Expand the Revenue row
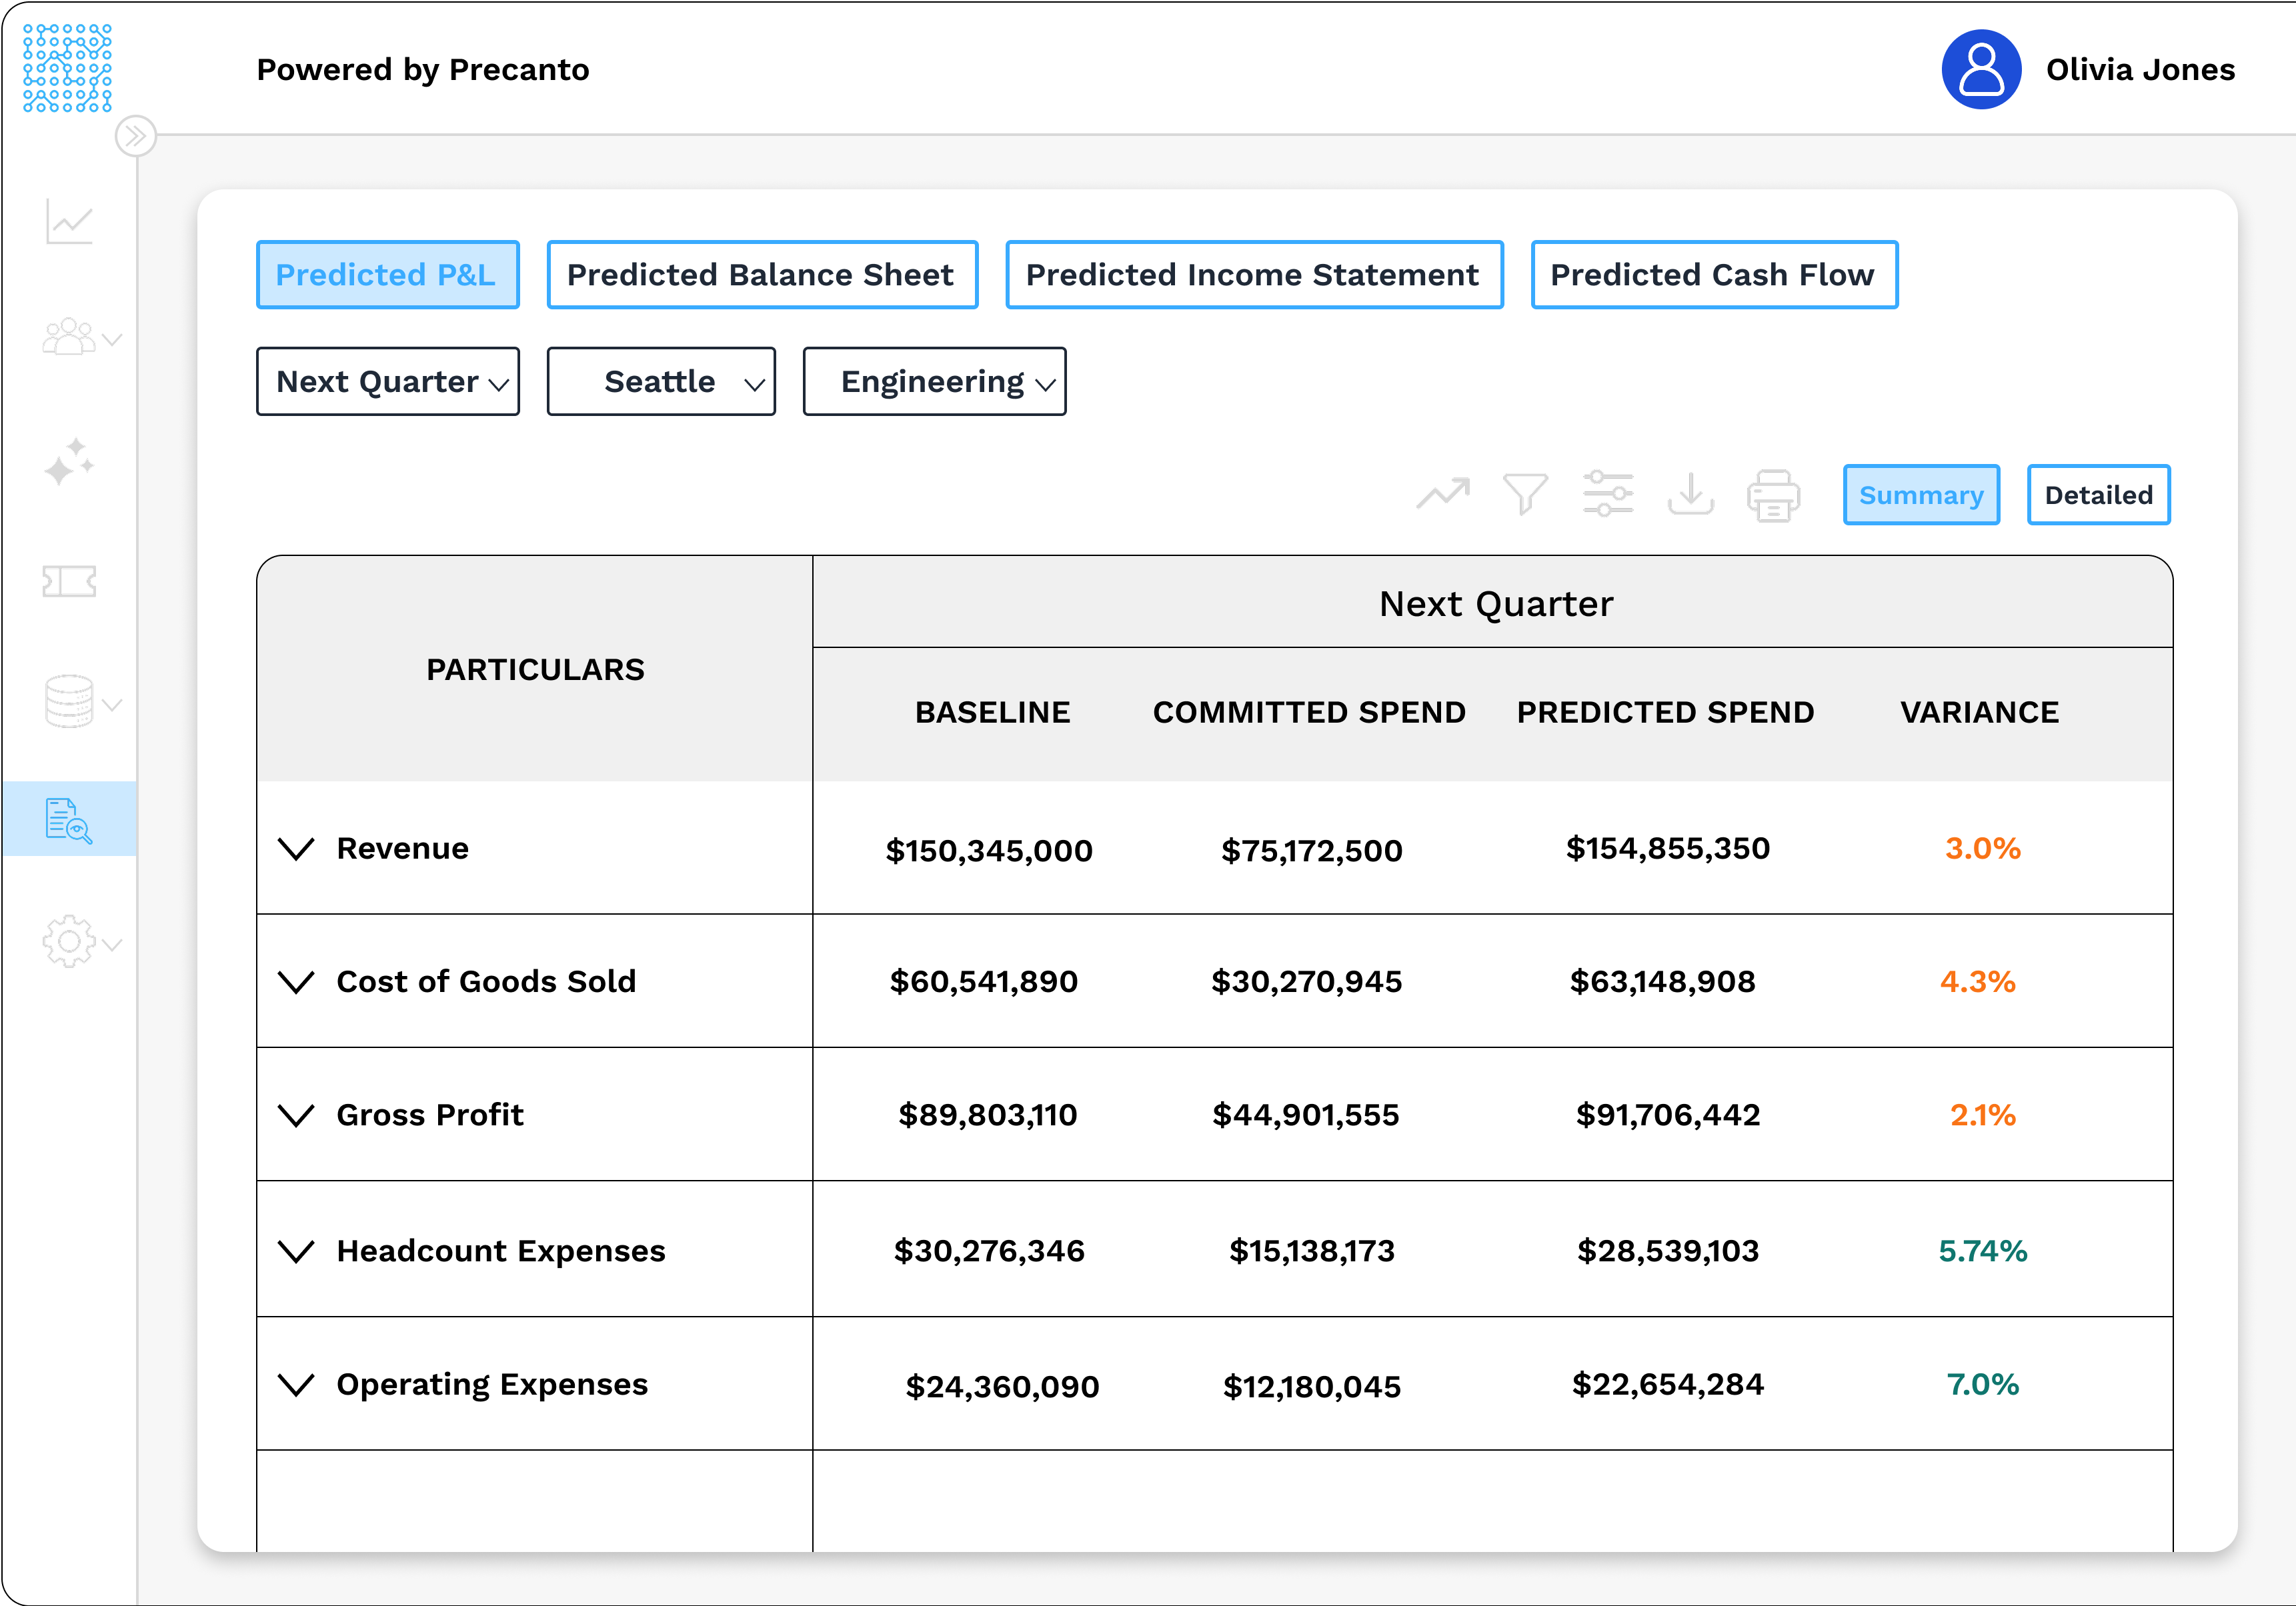 pos(296,849)
